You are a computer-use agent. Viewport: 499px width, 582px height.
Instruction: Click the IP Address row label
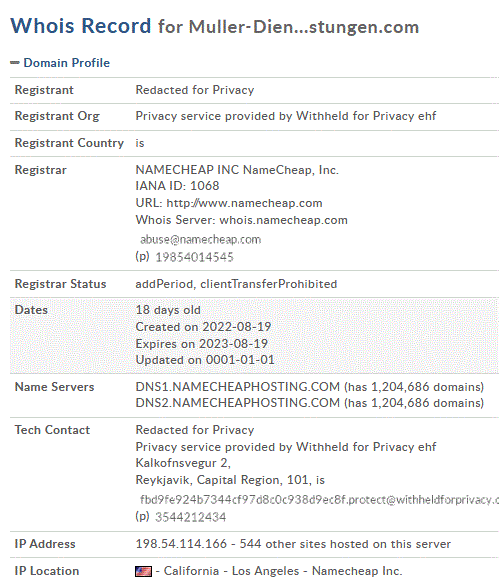45,544
